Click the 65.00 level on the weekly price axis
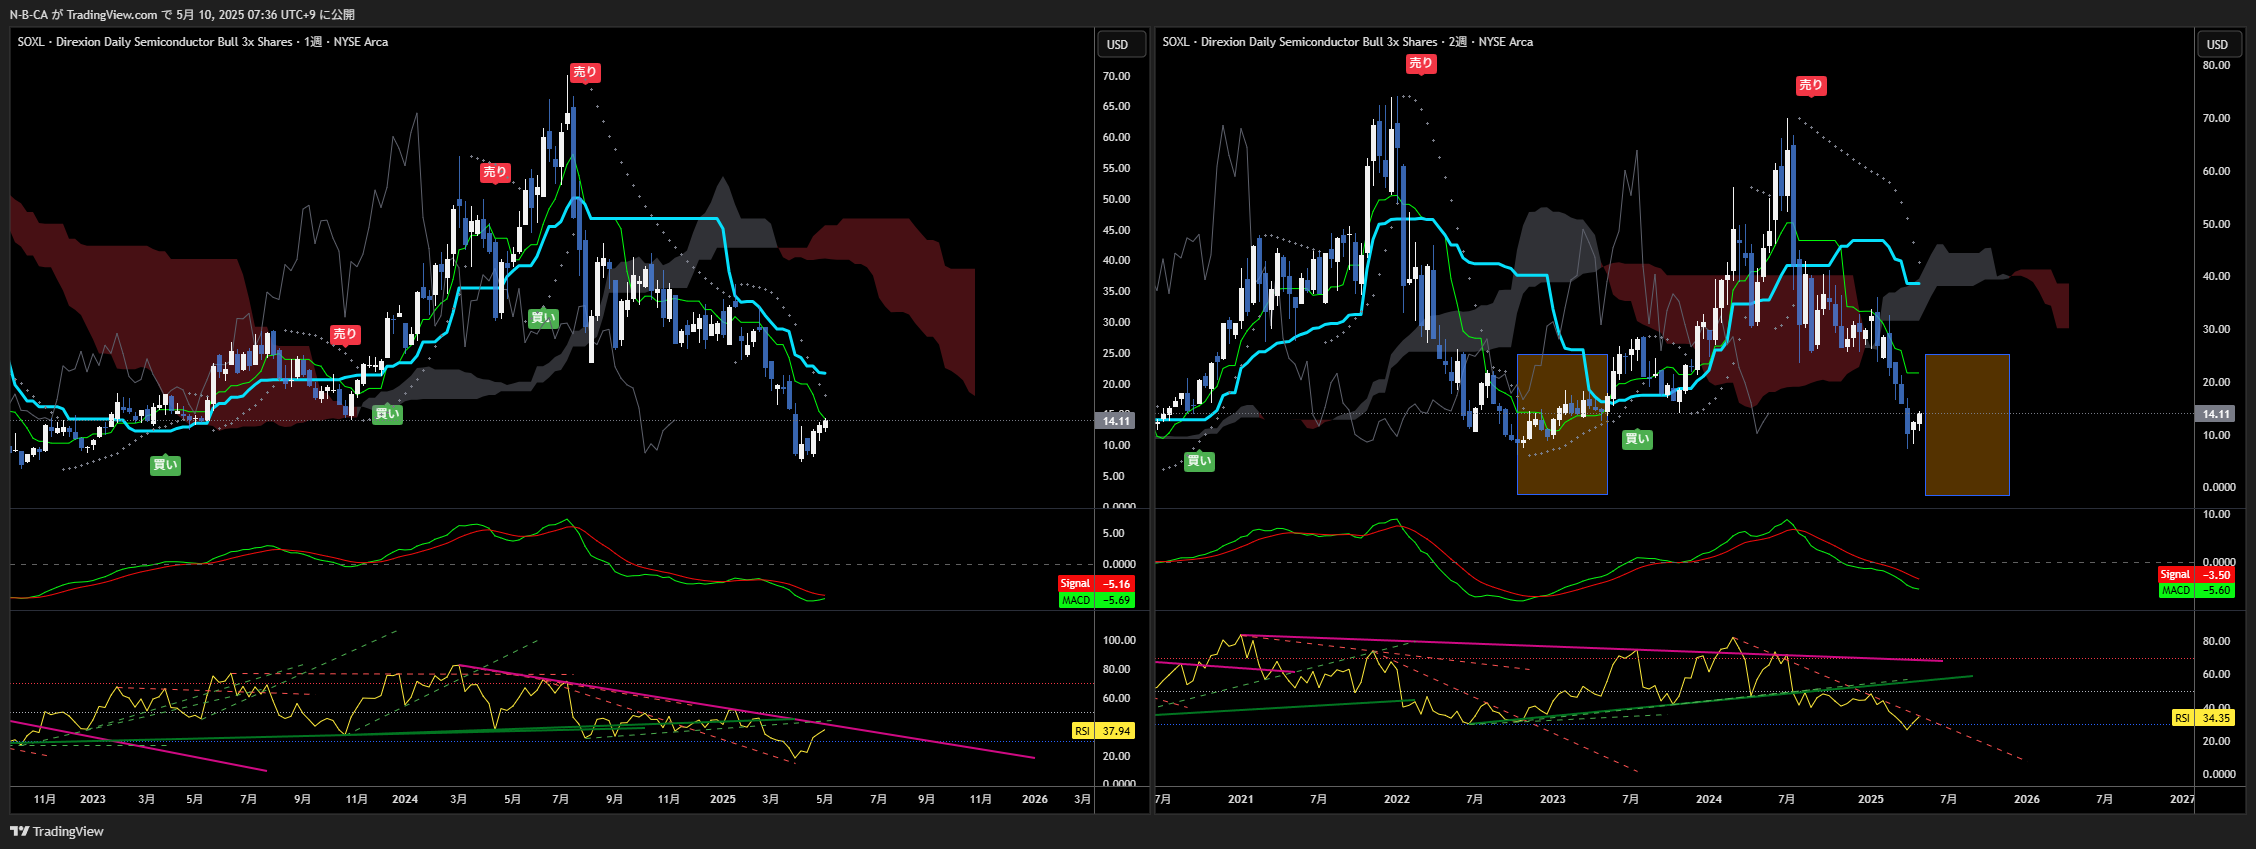Viewport: 2256px width, 849px height. (1116, 106)
